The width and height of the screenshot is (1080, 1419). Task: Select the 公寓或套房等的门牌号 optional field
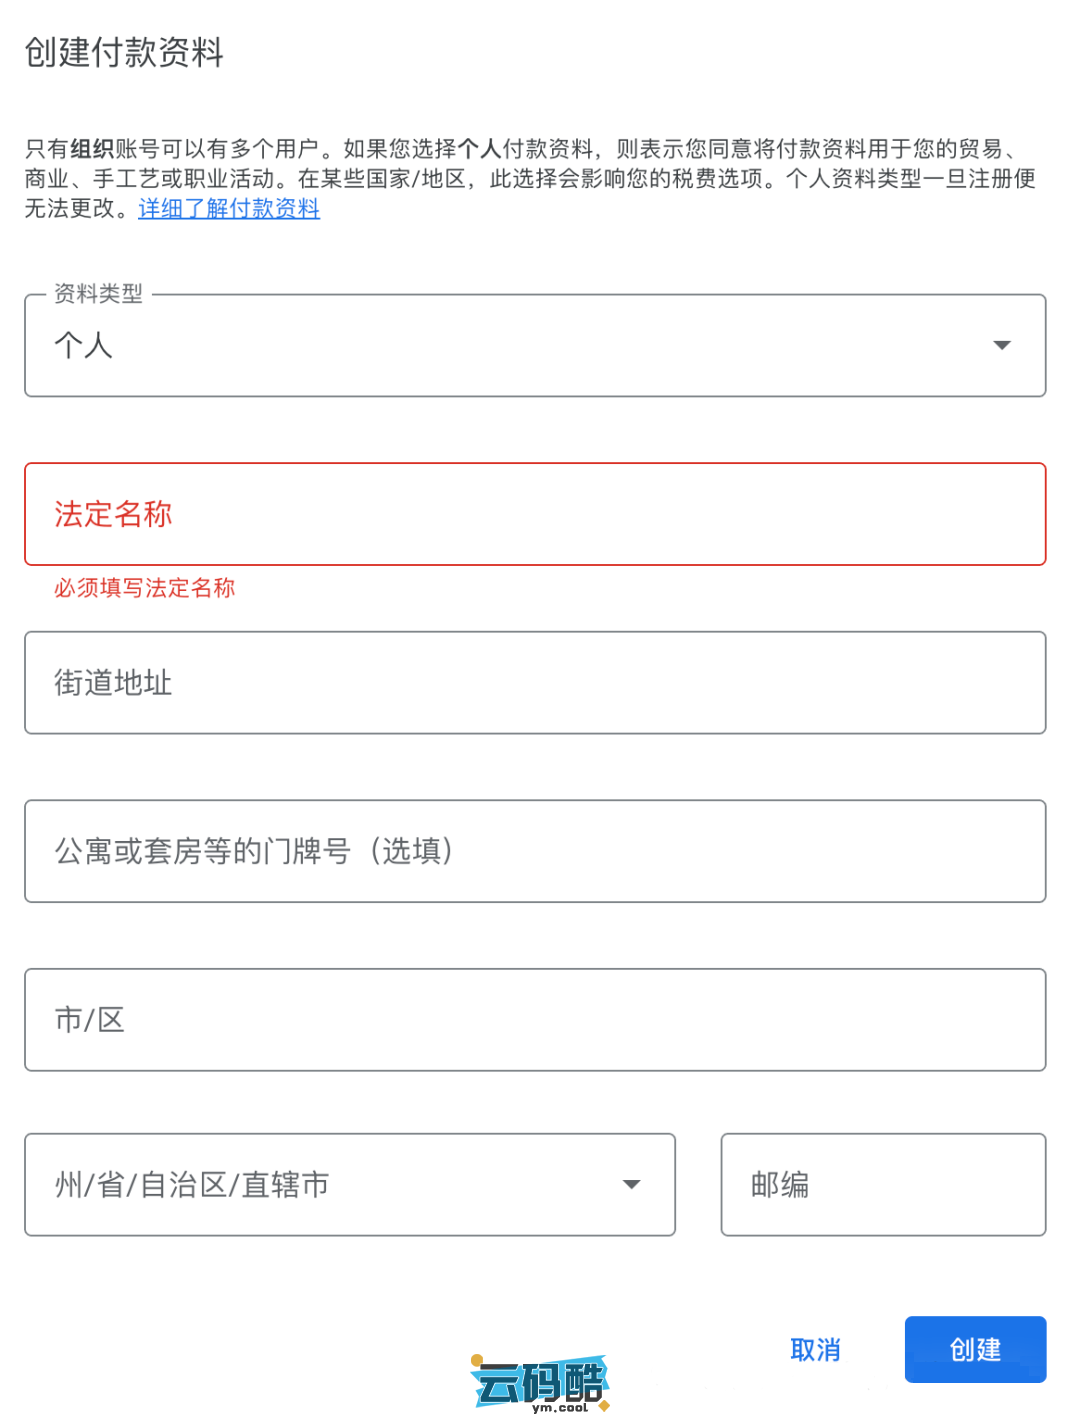pos(535,851)
